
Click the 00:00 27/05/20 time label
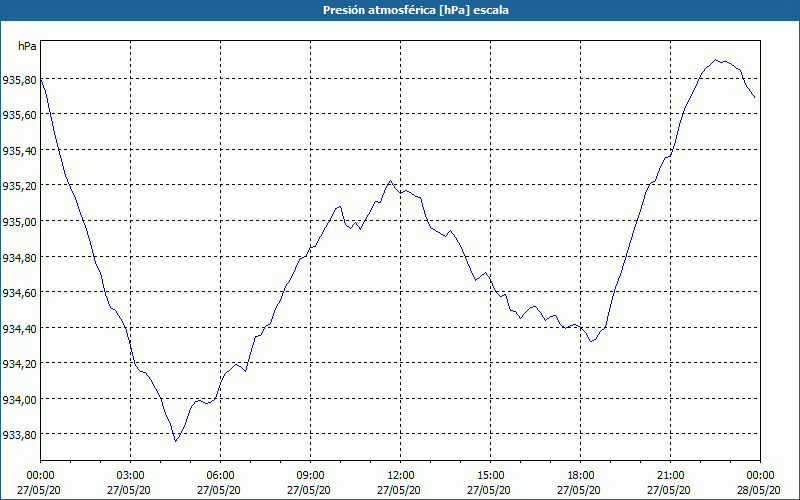(39, 483)
